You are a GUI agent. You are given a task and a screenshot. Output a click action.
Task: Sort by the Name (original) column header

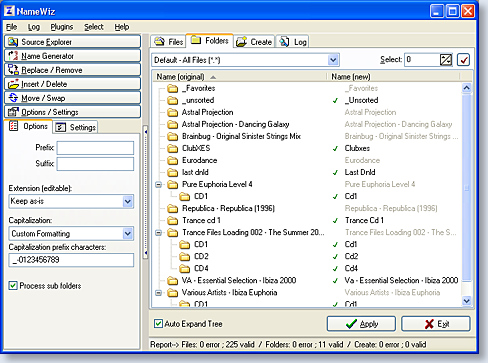click(239, 77)
